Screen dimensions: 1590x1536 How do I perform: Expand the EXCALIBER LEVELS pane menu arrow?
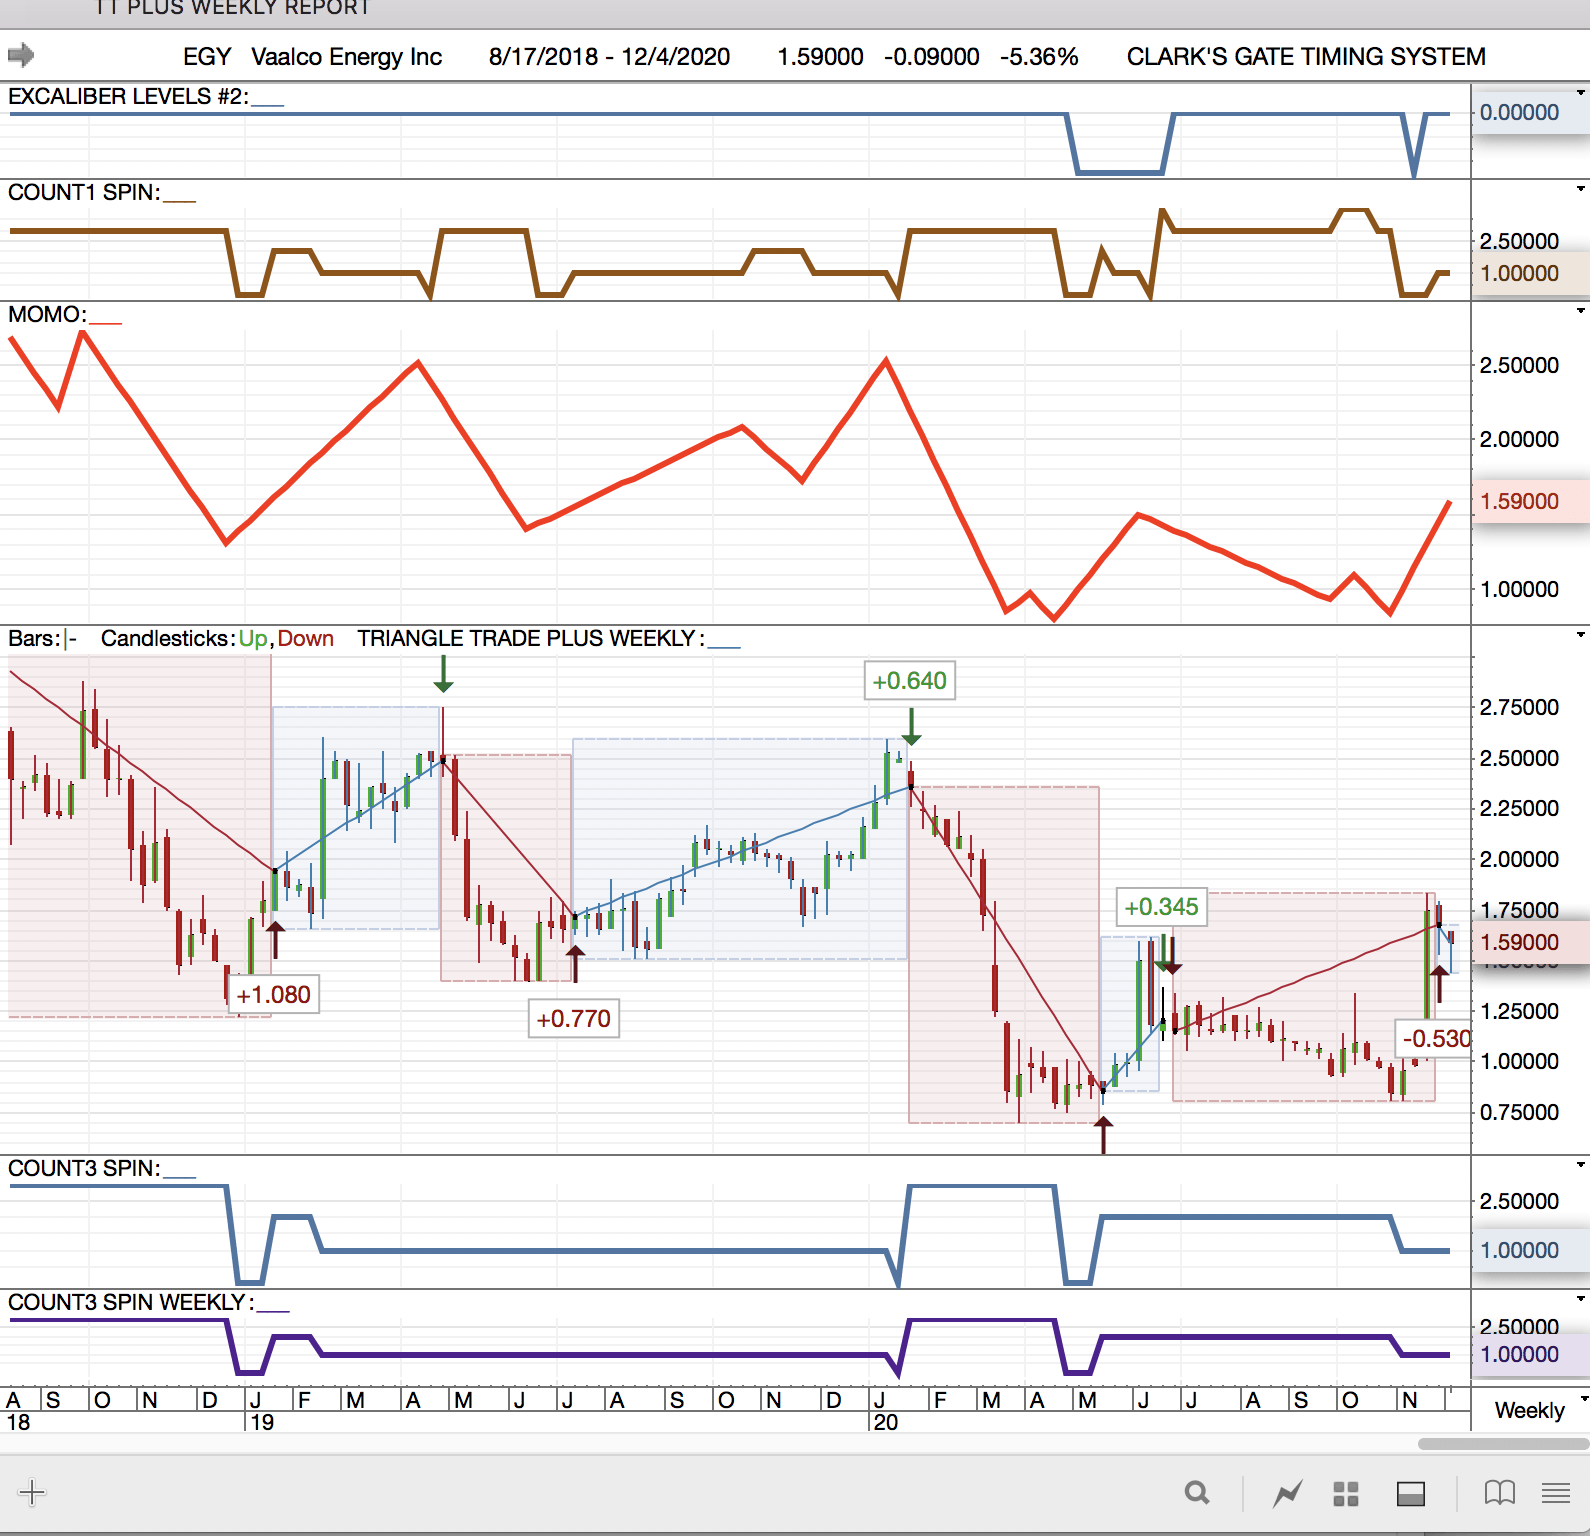pos(1580,93)
